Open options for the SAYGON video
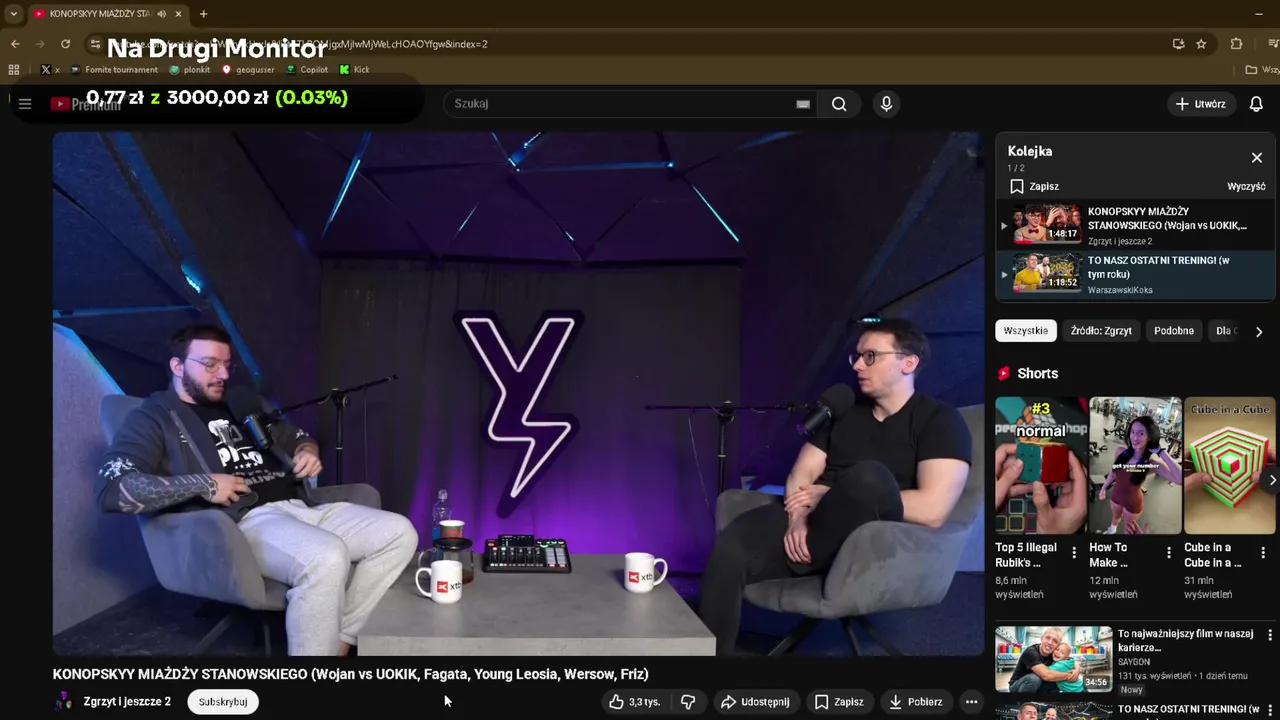The image size is (1280, 720). click(x=1270, y=635)
